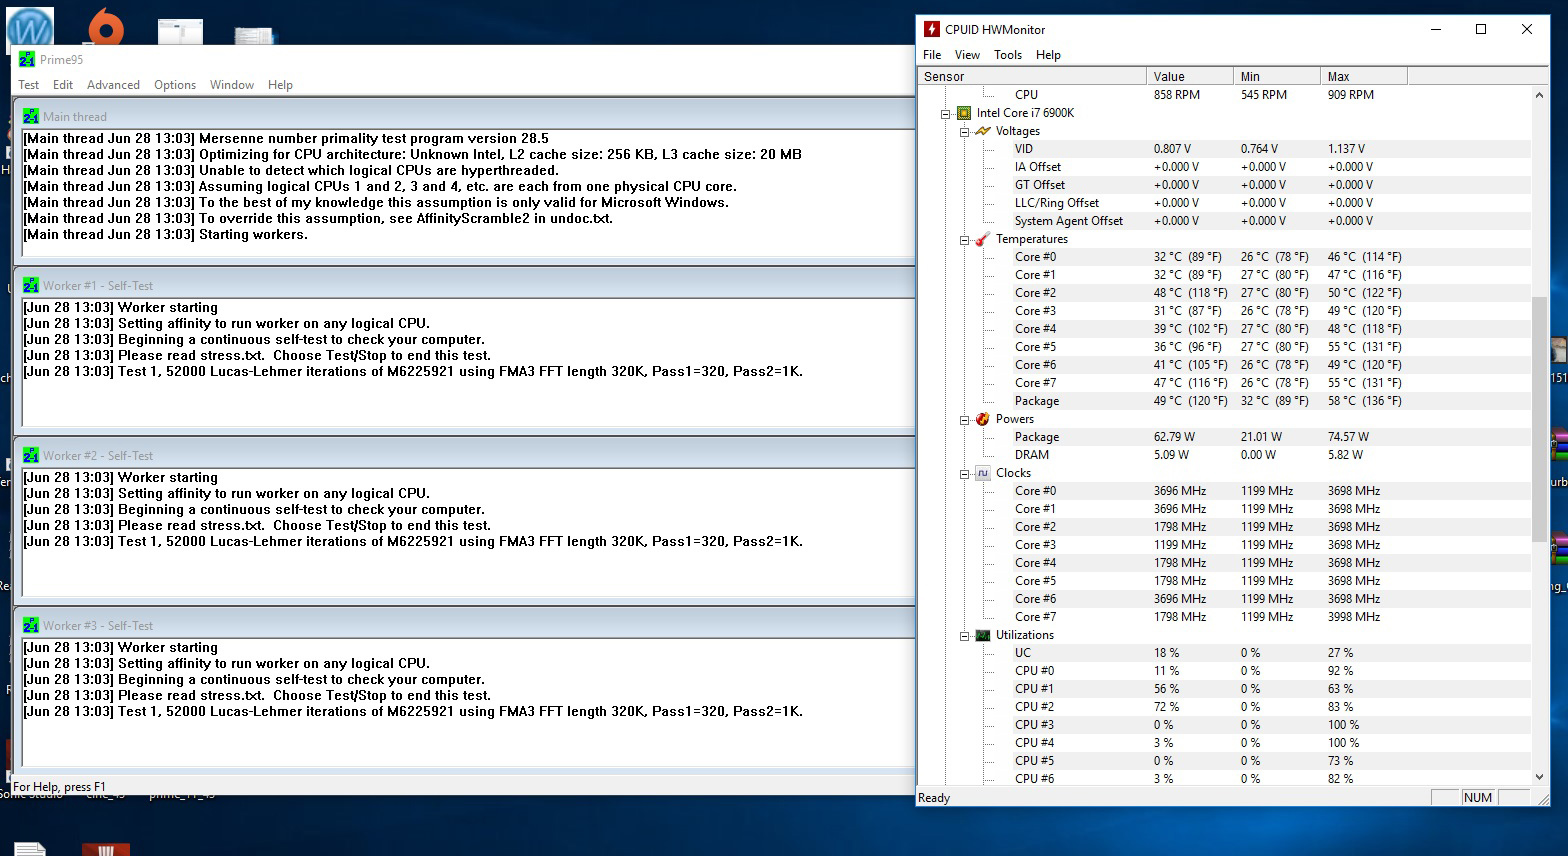Viewport: 1568px width, 856px height.
Task: Open HWMonitor View menu
Action: 967,55
